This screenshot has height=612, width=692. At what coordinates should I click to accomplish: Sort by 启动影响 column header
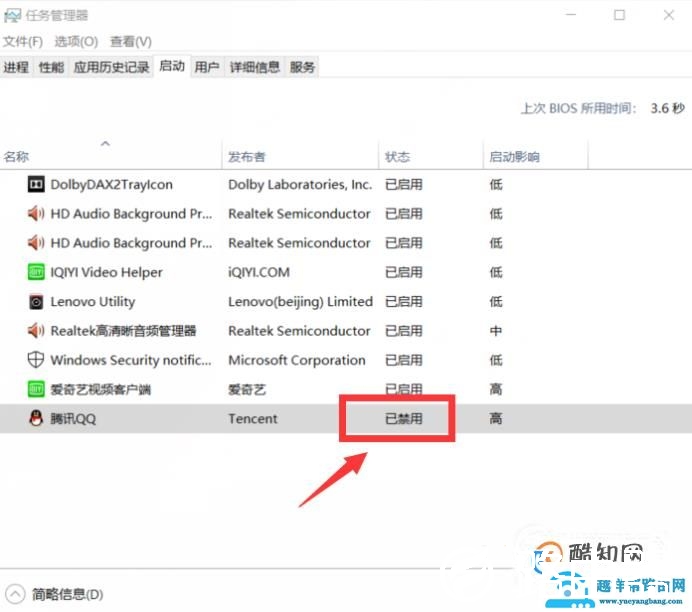[x=514, y=157]
